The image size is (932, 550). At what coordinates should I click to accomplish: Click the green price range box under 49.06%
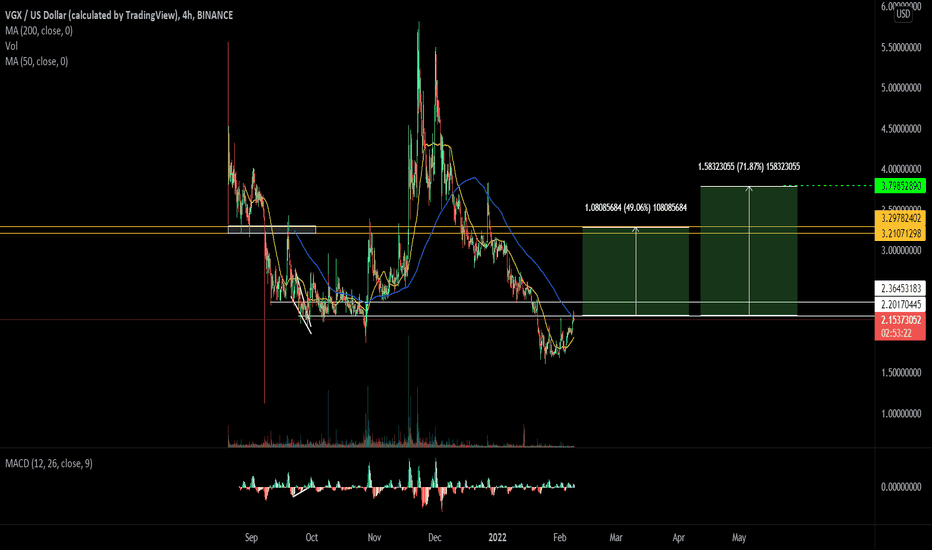(x=635, y=271)
